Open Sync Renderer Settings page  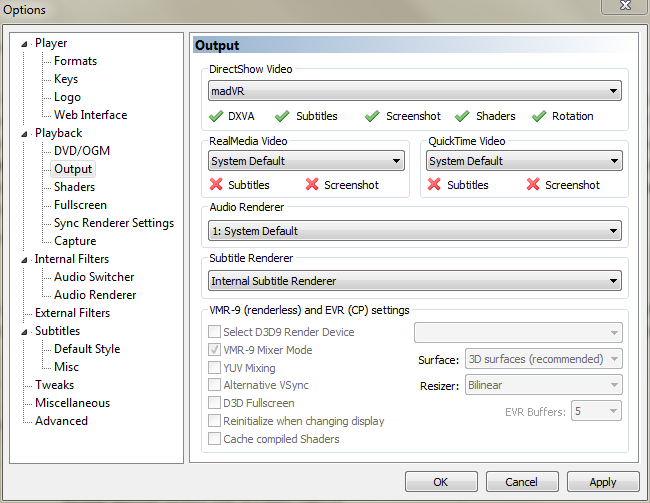coord(114,223)
